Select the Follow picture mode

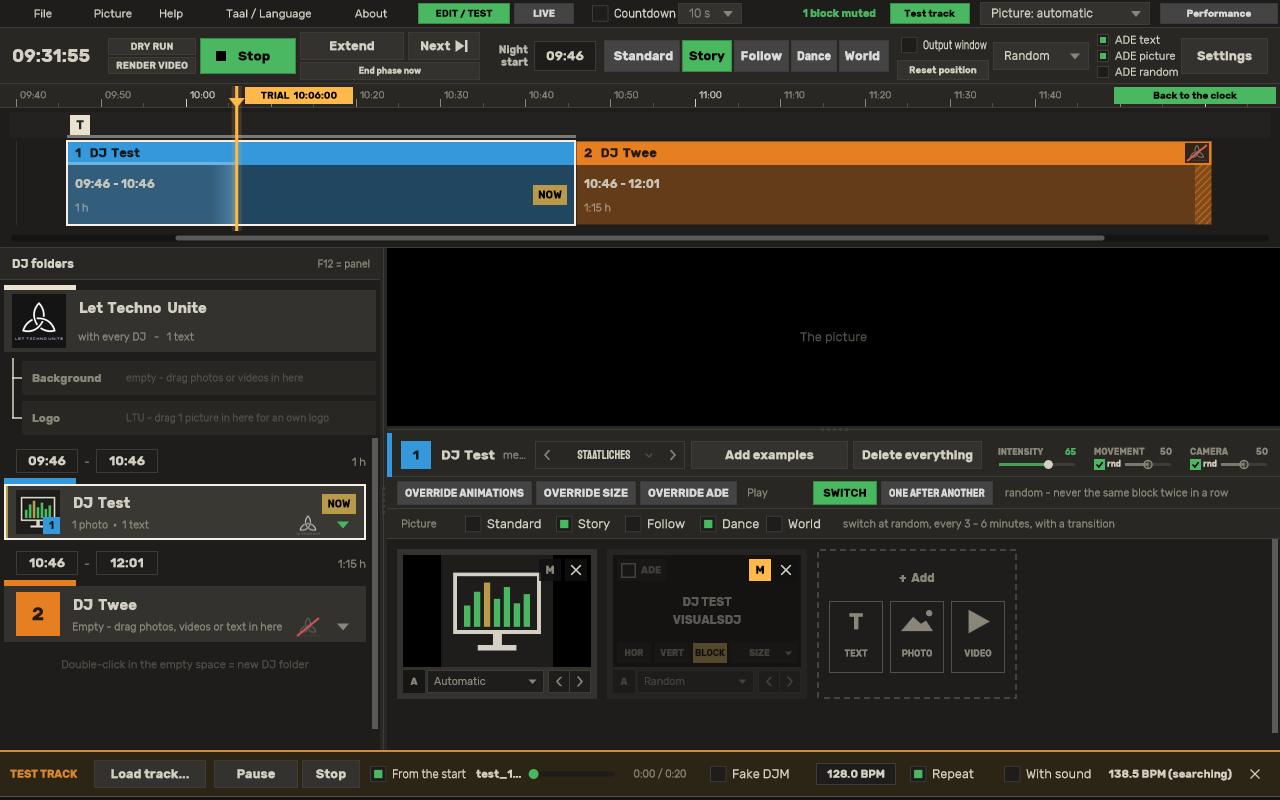761,56
